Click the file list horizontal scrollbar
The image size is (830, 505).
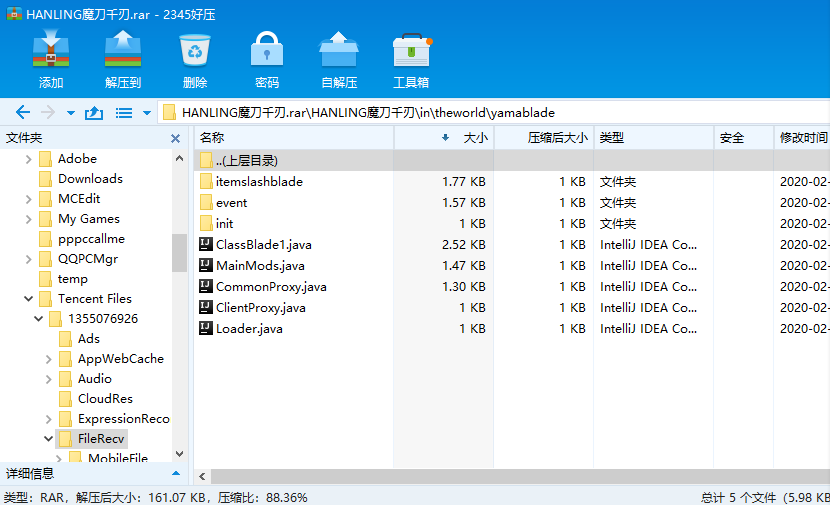coord(520,476)
